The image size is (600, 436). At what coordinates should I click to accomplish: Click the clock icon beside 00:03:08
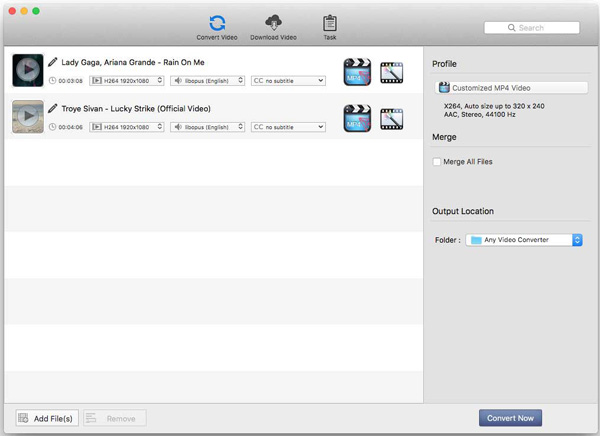click(52, 80)
